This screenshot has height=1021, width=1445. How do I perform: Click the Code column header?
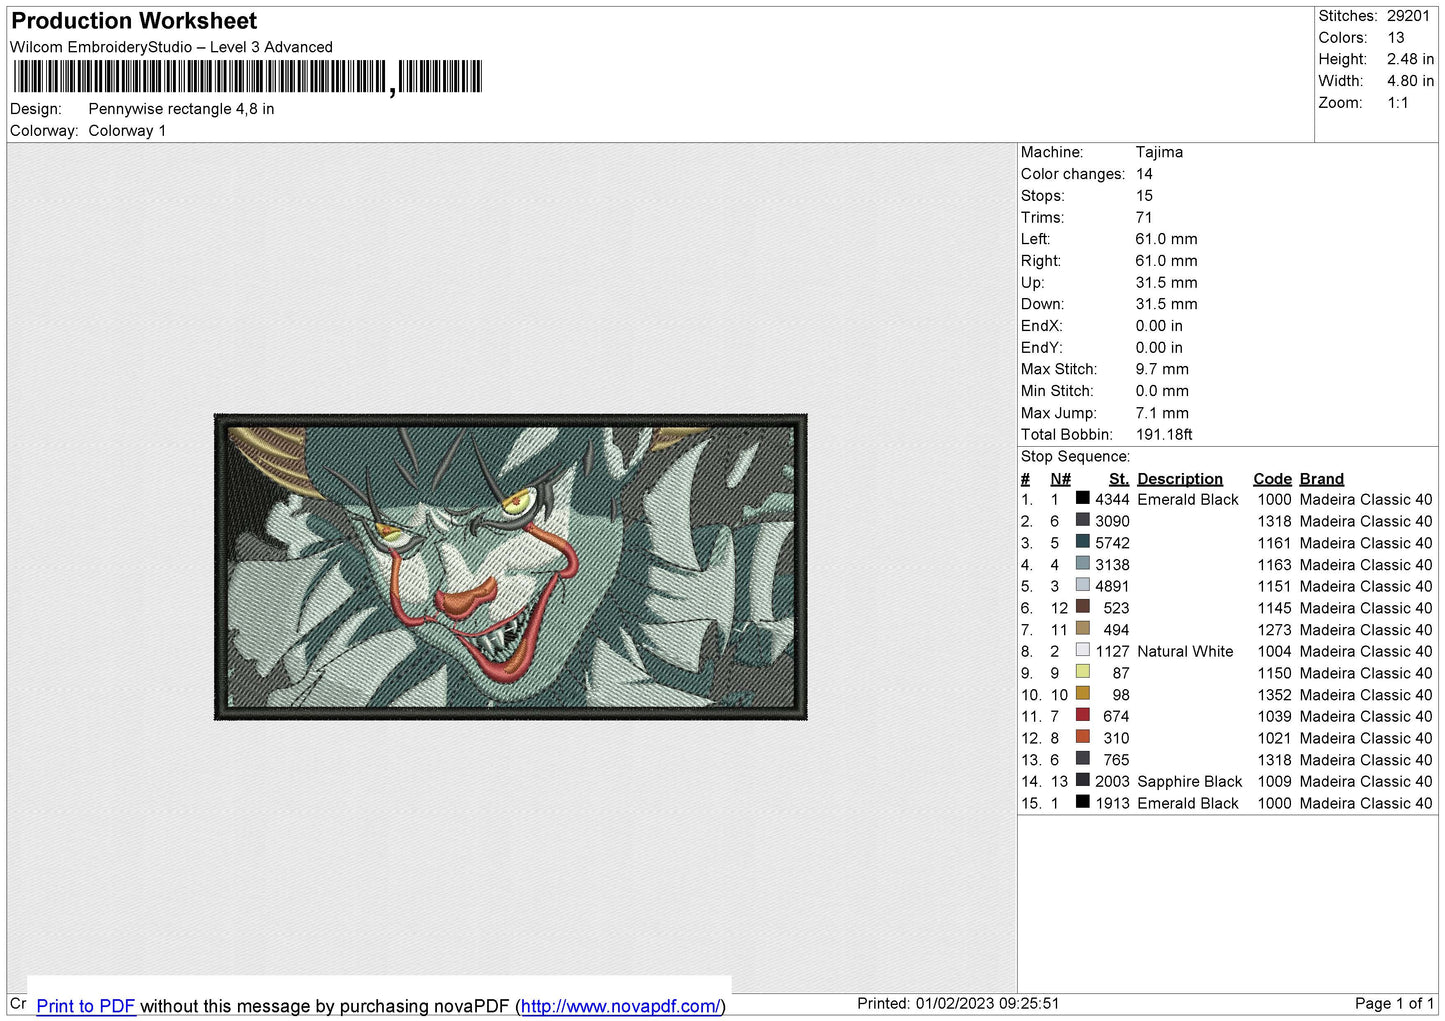tap(1272, 479)
